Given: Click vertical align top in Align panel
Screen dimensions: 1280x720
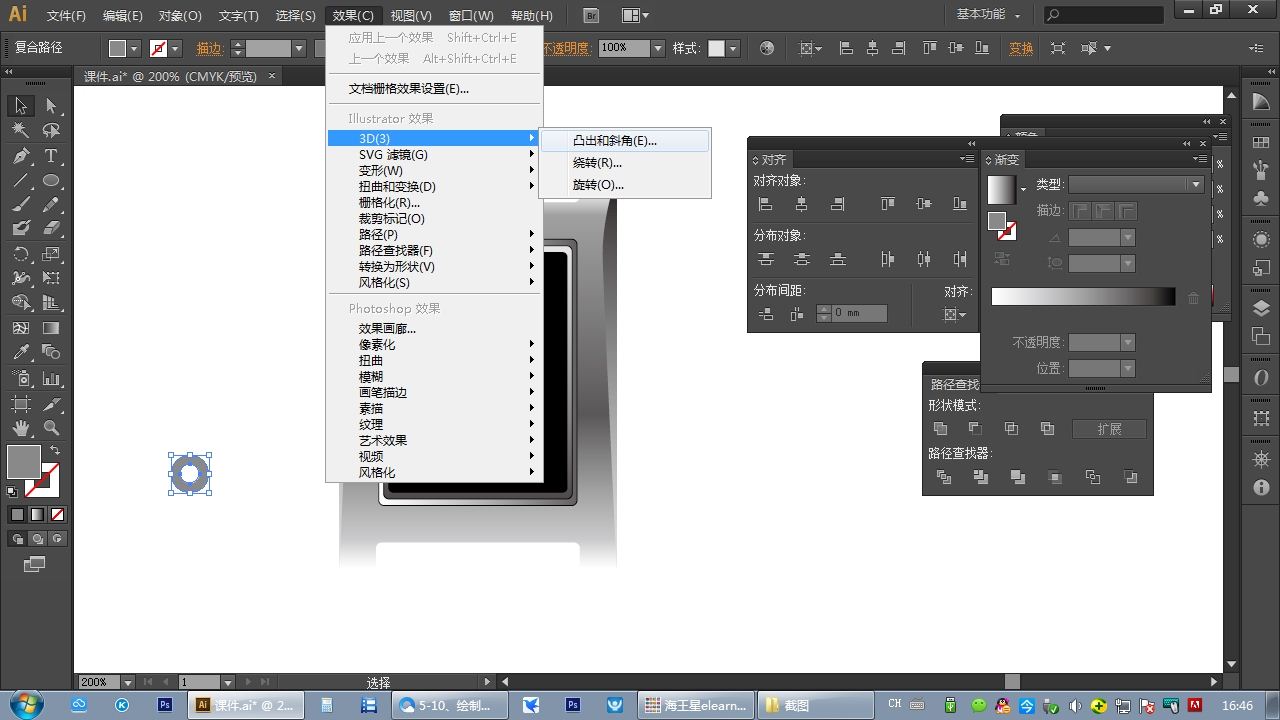Looking at the screenshot, I should (888, 204).
